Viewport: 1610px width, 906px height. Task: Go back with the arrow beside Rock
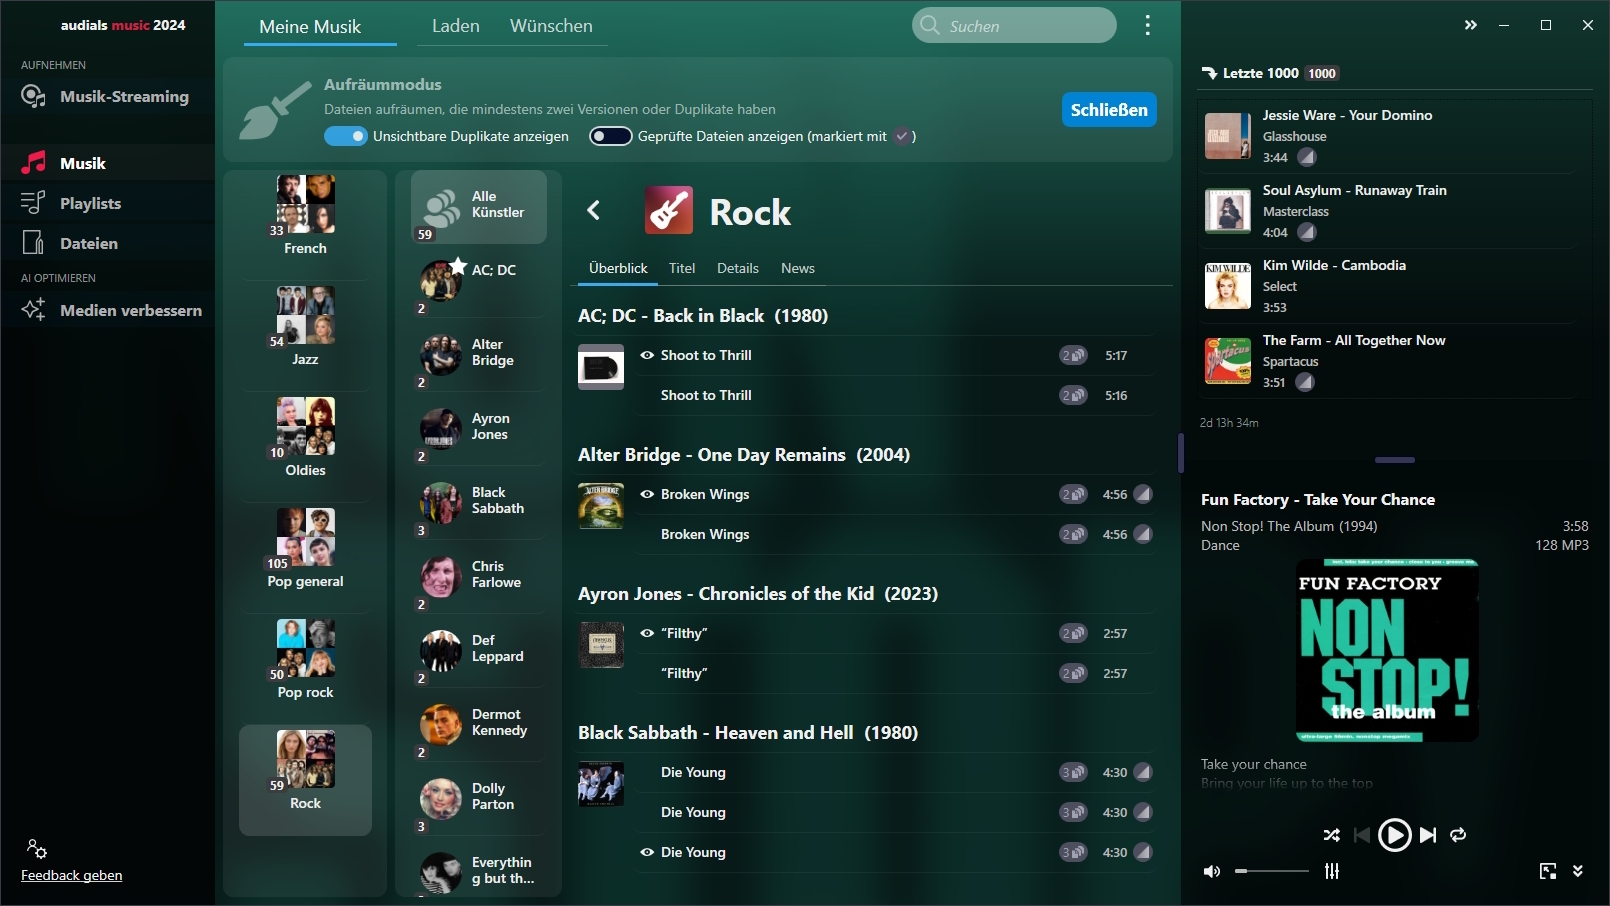coord(594,210)
